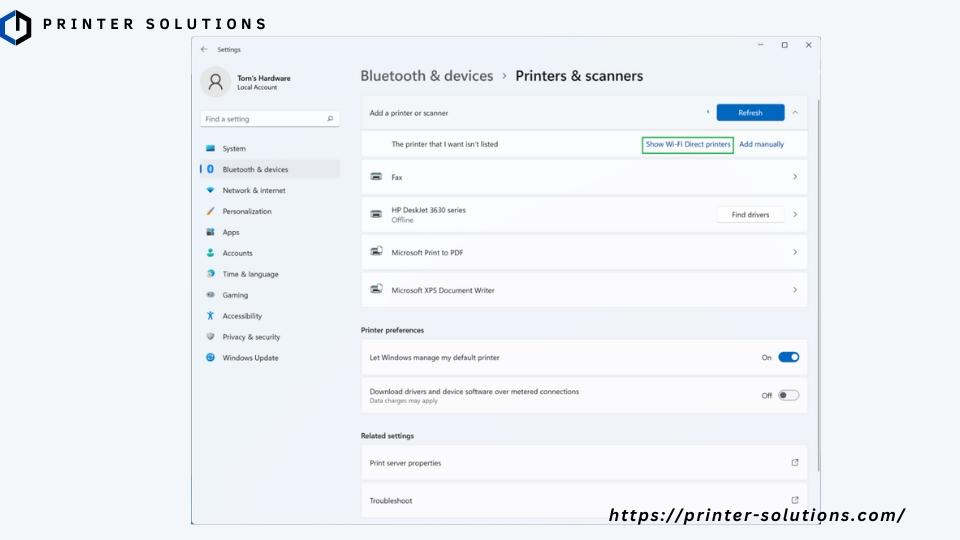Click the Find drivers button

(750, 214)
